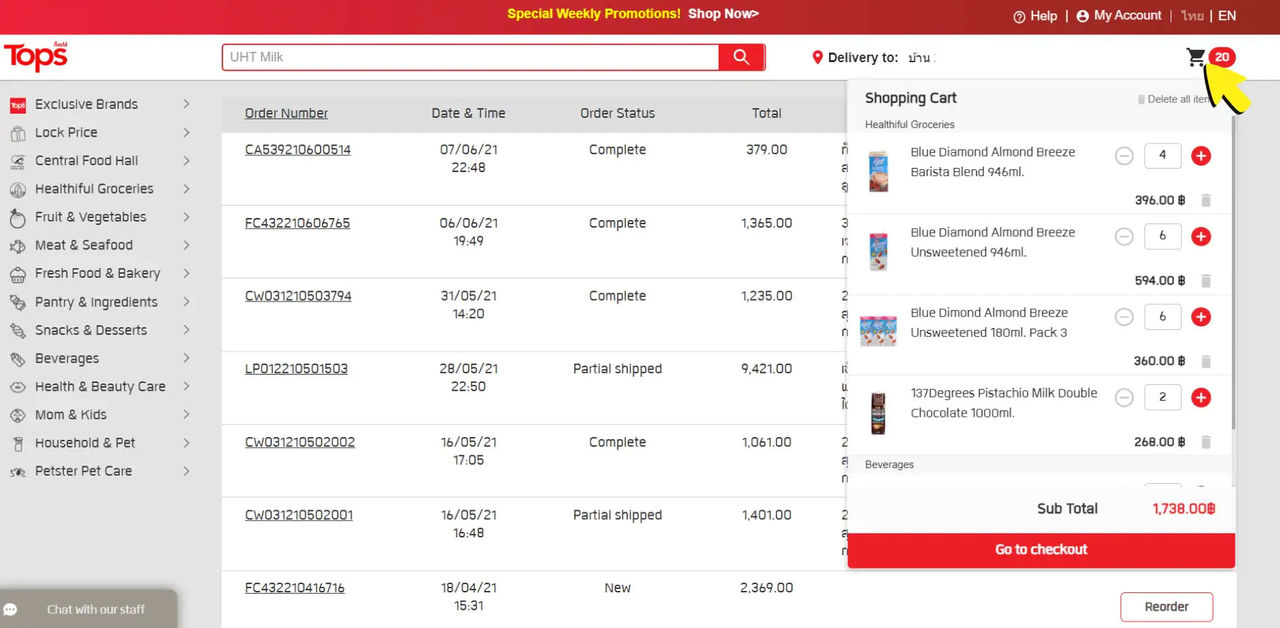Click the Mom & Kids icon
Viewport: 1280px width, 628px height.
[17, 415]
